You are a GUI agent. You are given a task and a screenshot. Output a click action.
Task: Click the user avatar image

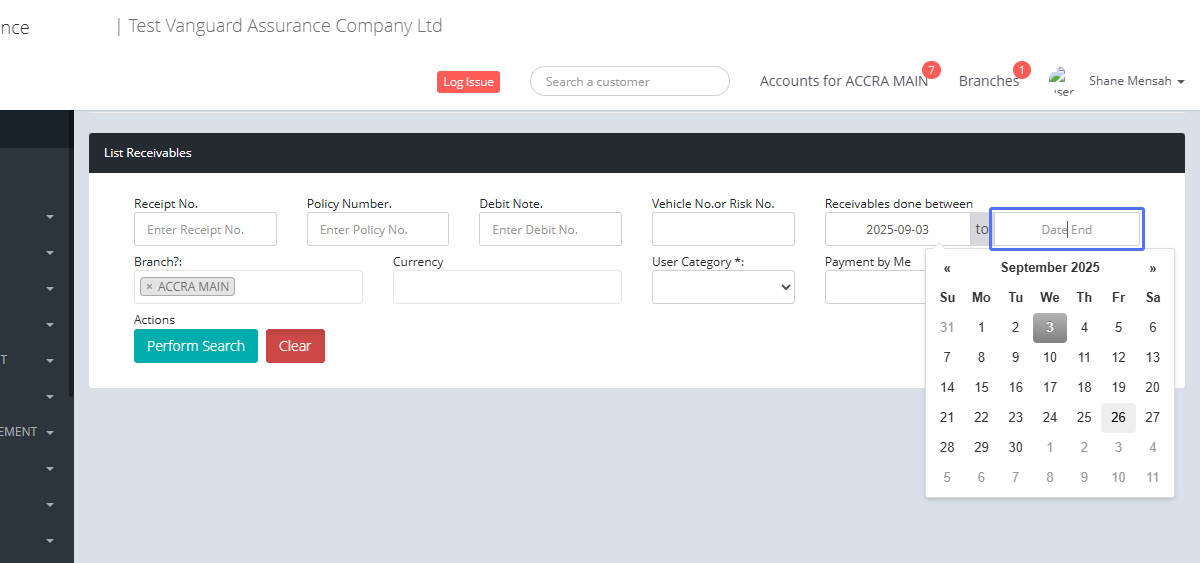[x=1060, y=81]
